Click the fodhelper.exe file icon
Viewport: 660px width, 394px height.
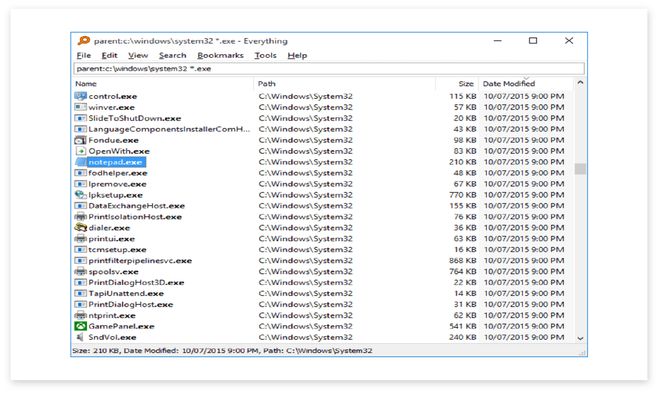(x=80, y=173)
